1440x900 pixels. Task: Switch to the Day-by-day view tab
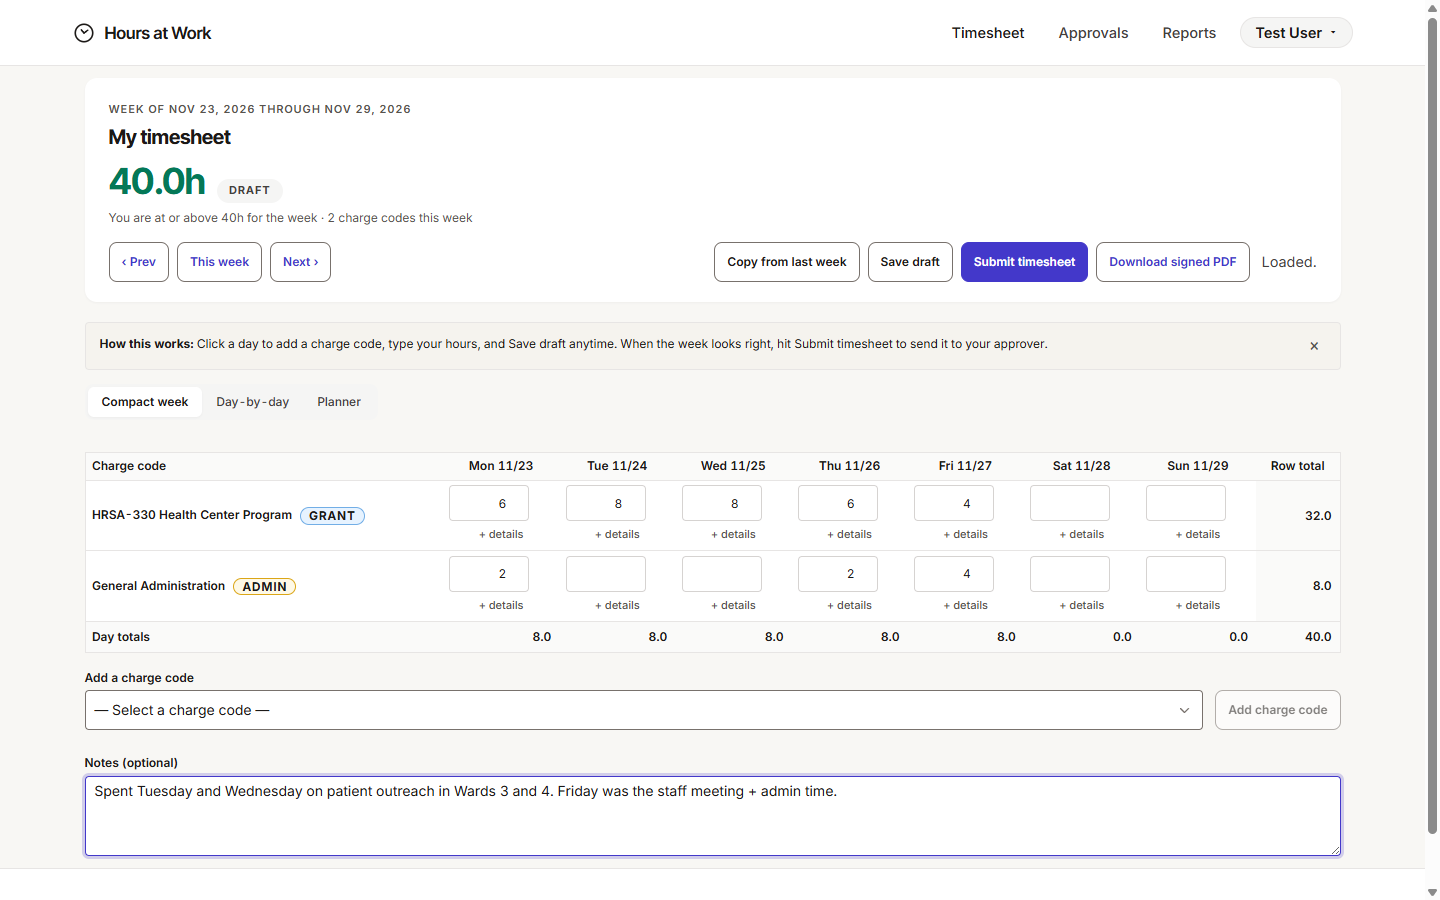click(253, 402)
